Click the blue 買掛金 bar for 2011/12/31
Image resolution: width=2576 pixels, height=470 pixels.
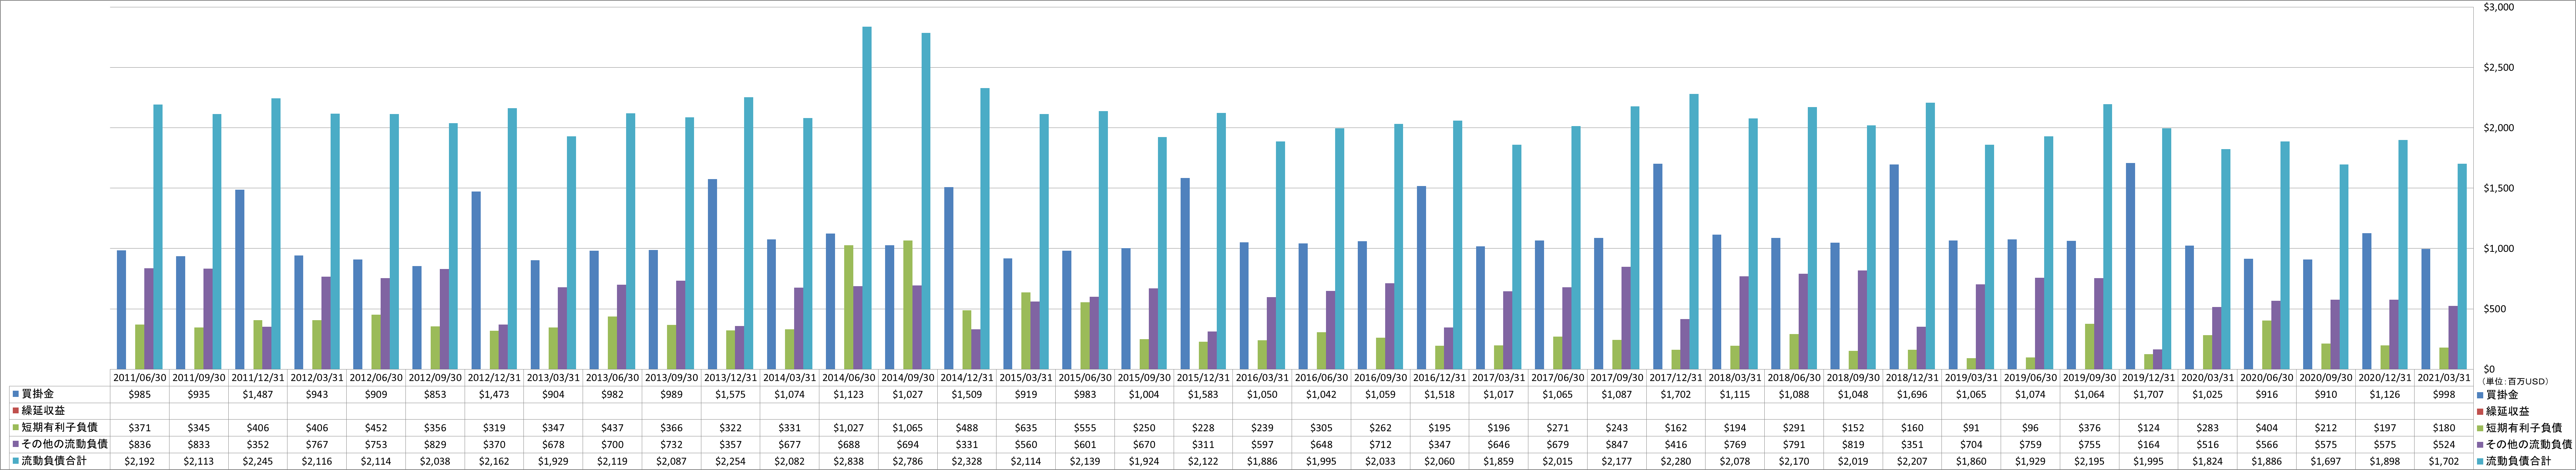[x=240, y=279]
